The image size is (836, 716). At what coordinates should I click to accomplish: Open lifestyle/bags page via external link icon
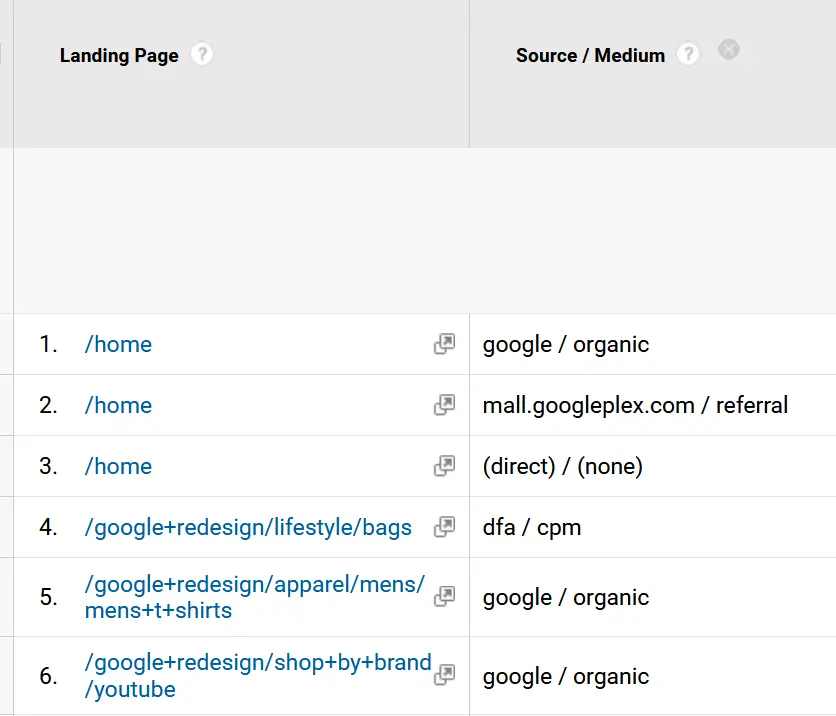coord(444,527)
